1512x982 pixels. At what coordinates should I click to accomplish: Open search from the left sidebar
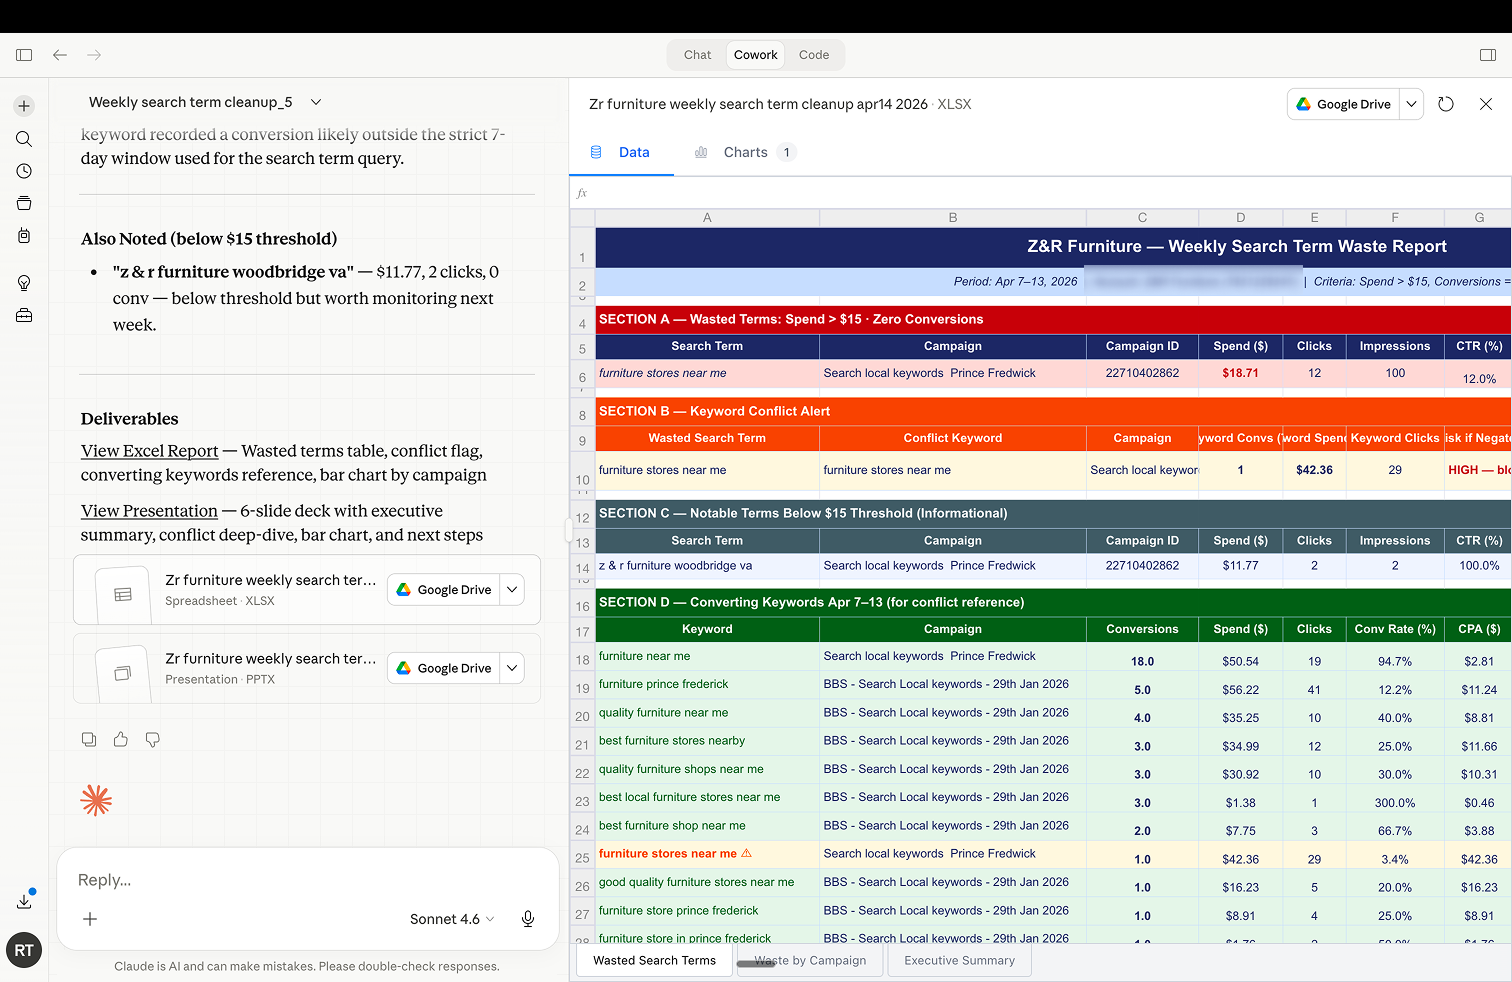(24, 139)
